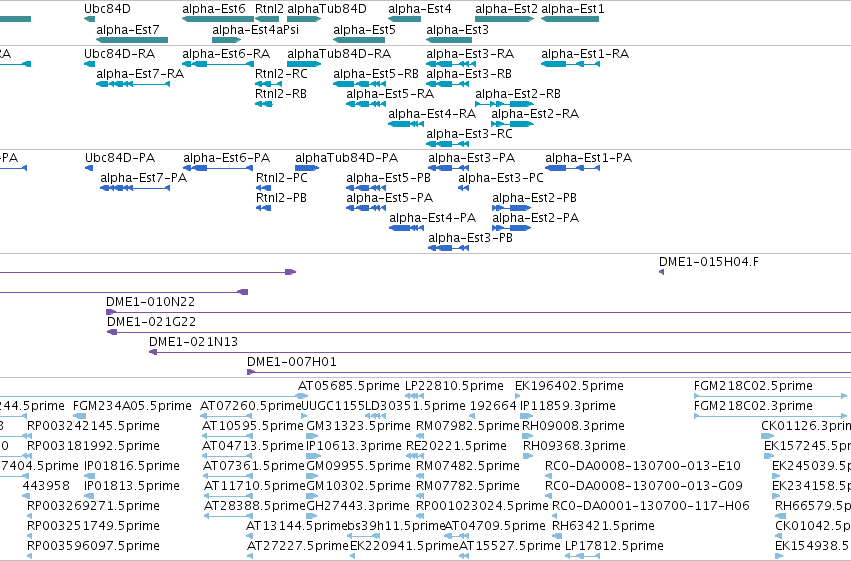Open the Rtnl2-RB transcript label

pyautogui.click(x=281, y=93)
